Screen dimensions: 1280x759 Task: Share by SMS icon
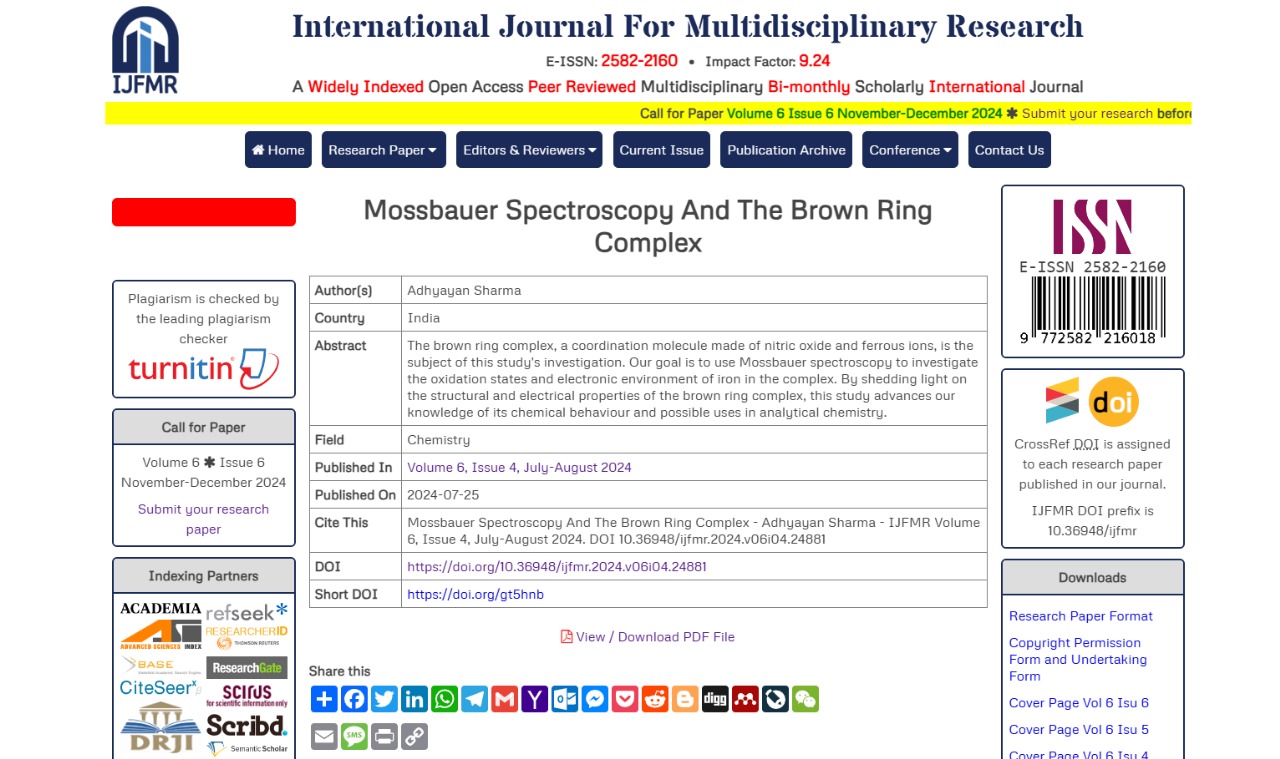pyautogui.click(x=354, y=737)
